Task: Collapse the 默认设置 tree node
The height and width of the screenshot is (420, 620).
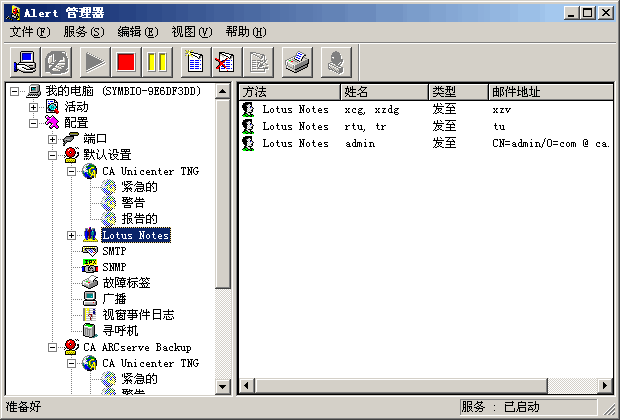Action: tap(53, 155)
